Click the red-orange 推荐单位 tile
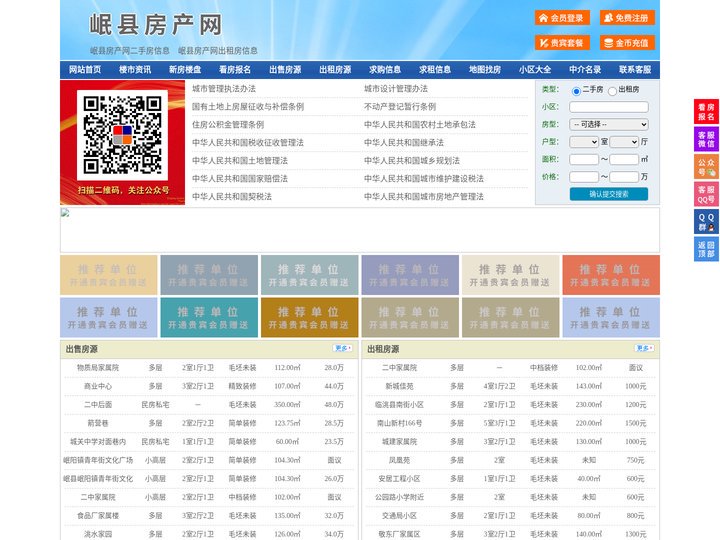 click(611, 275)
